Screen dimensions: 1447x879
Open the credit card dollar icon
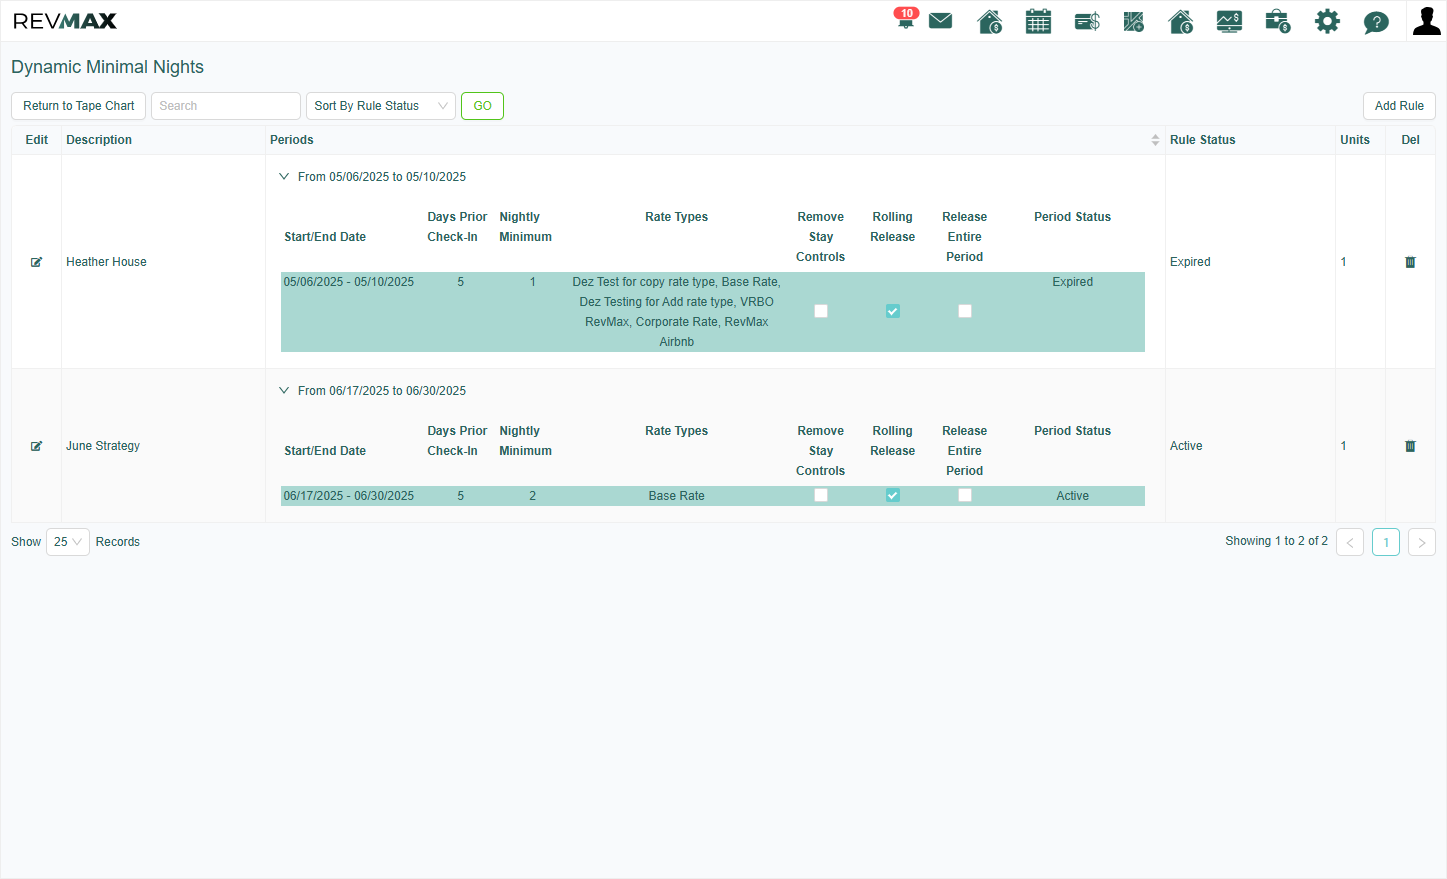pos(1087,21)
